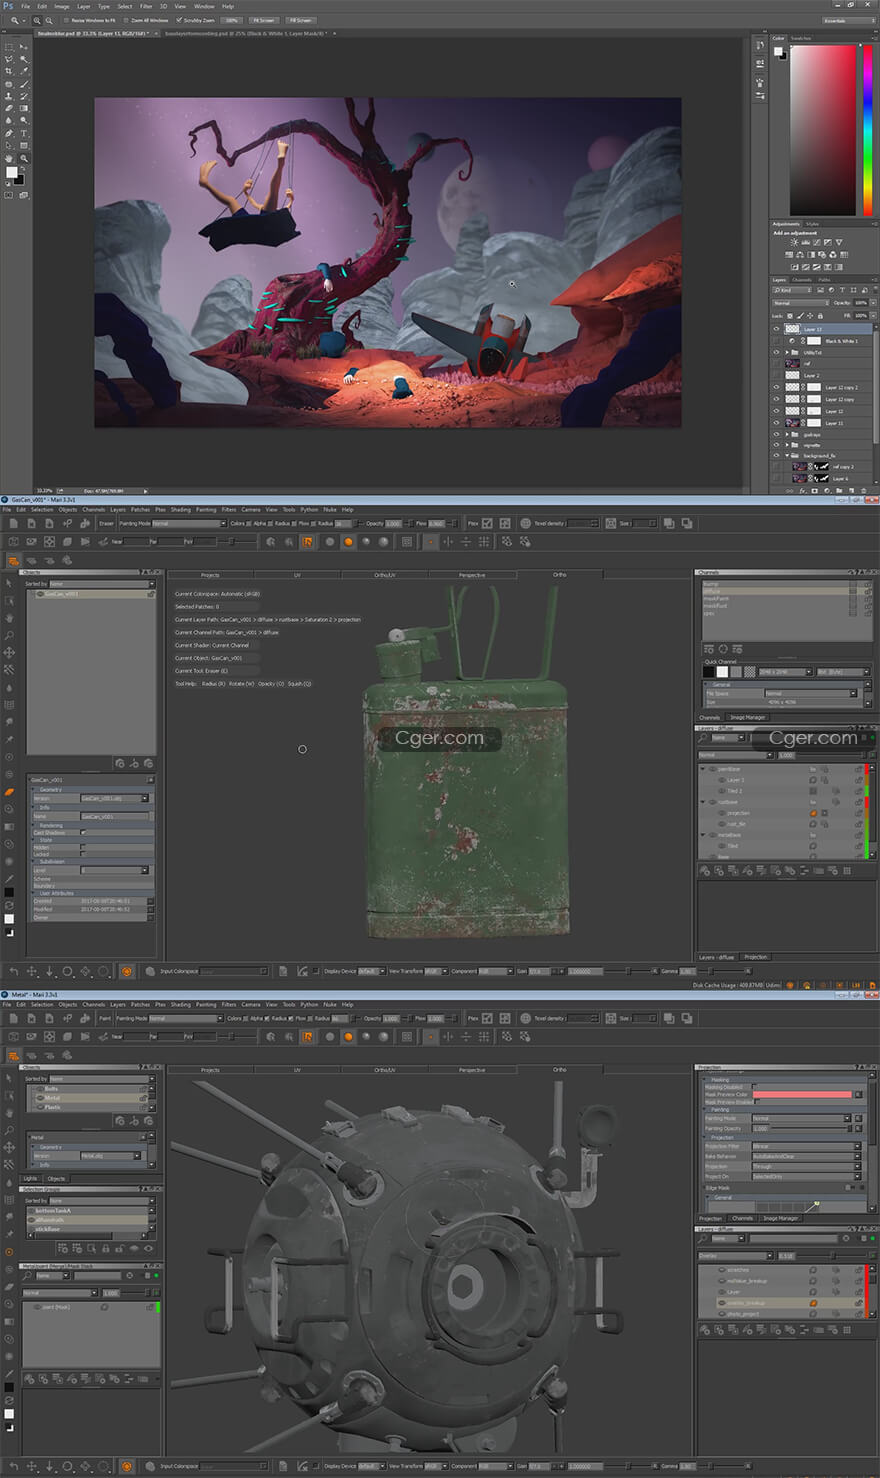
Task: Hide Layer 12 copy 2 in Photoshop Layers panel
Action: (x=776, y=387)
